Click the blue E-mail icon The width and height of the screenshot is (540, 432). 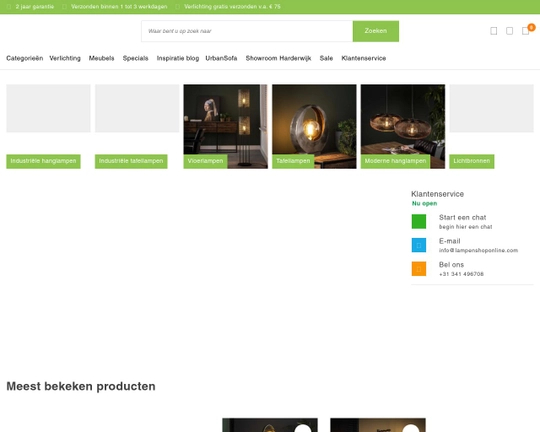coord(419,245)
